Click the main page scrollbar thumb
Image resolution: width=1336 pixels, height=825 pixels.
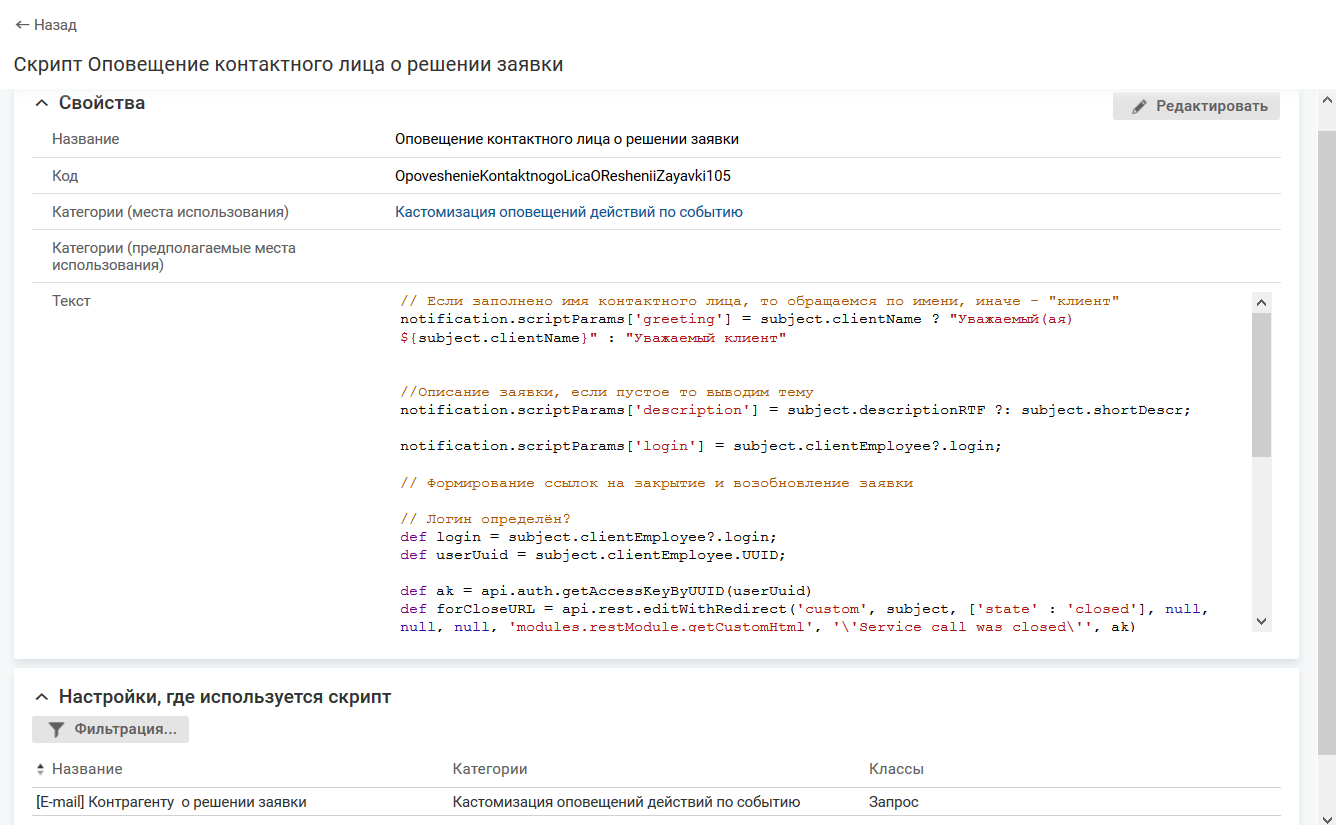[1327, 440]
